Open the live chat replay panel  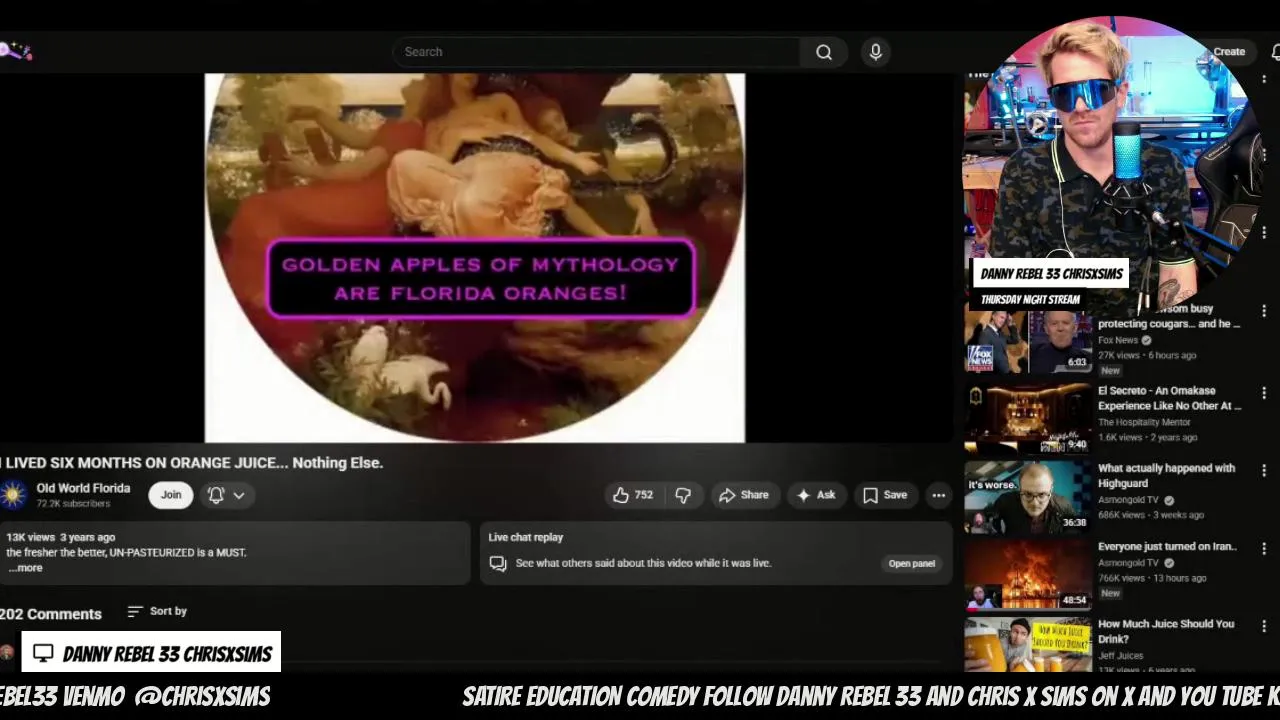tap(912, 563)
